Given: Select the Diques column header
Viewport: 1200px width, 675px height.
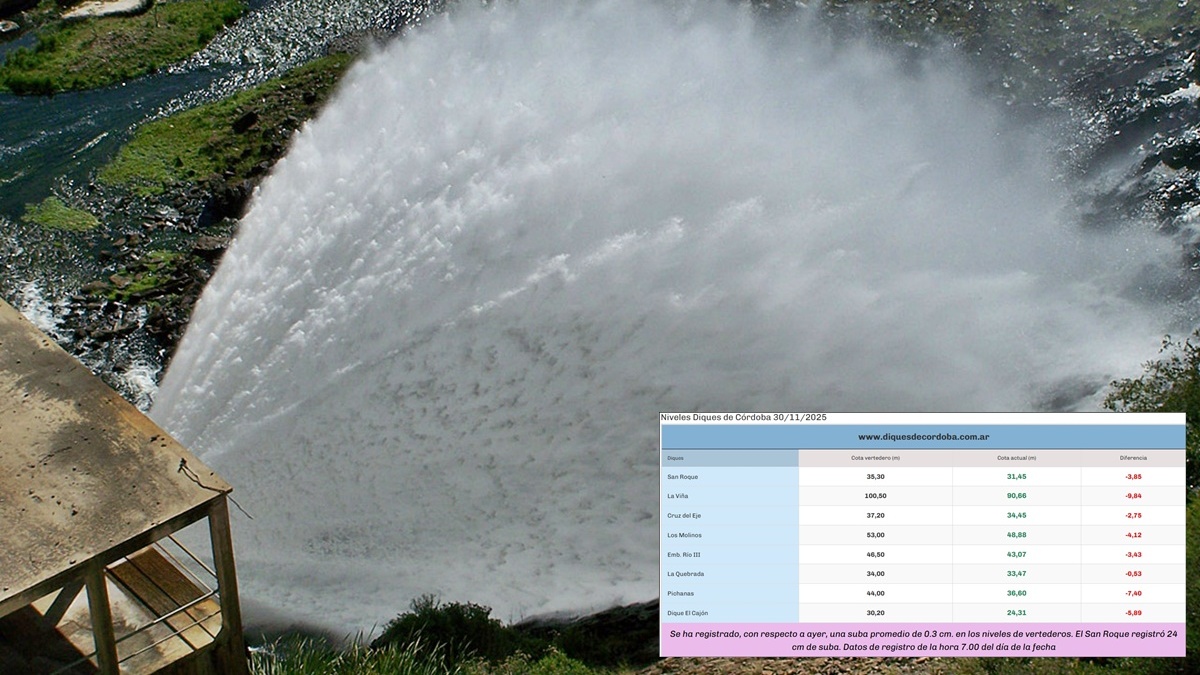Looking at the screenshot, I should pos(676,458).
